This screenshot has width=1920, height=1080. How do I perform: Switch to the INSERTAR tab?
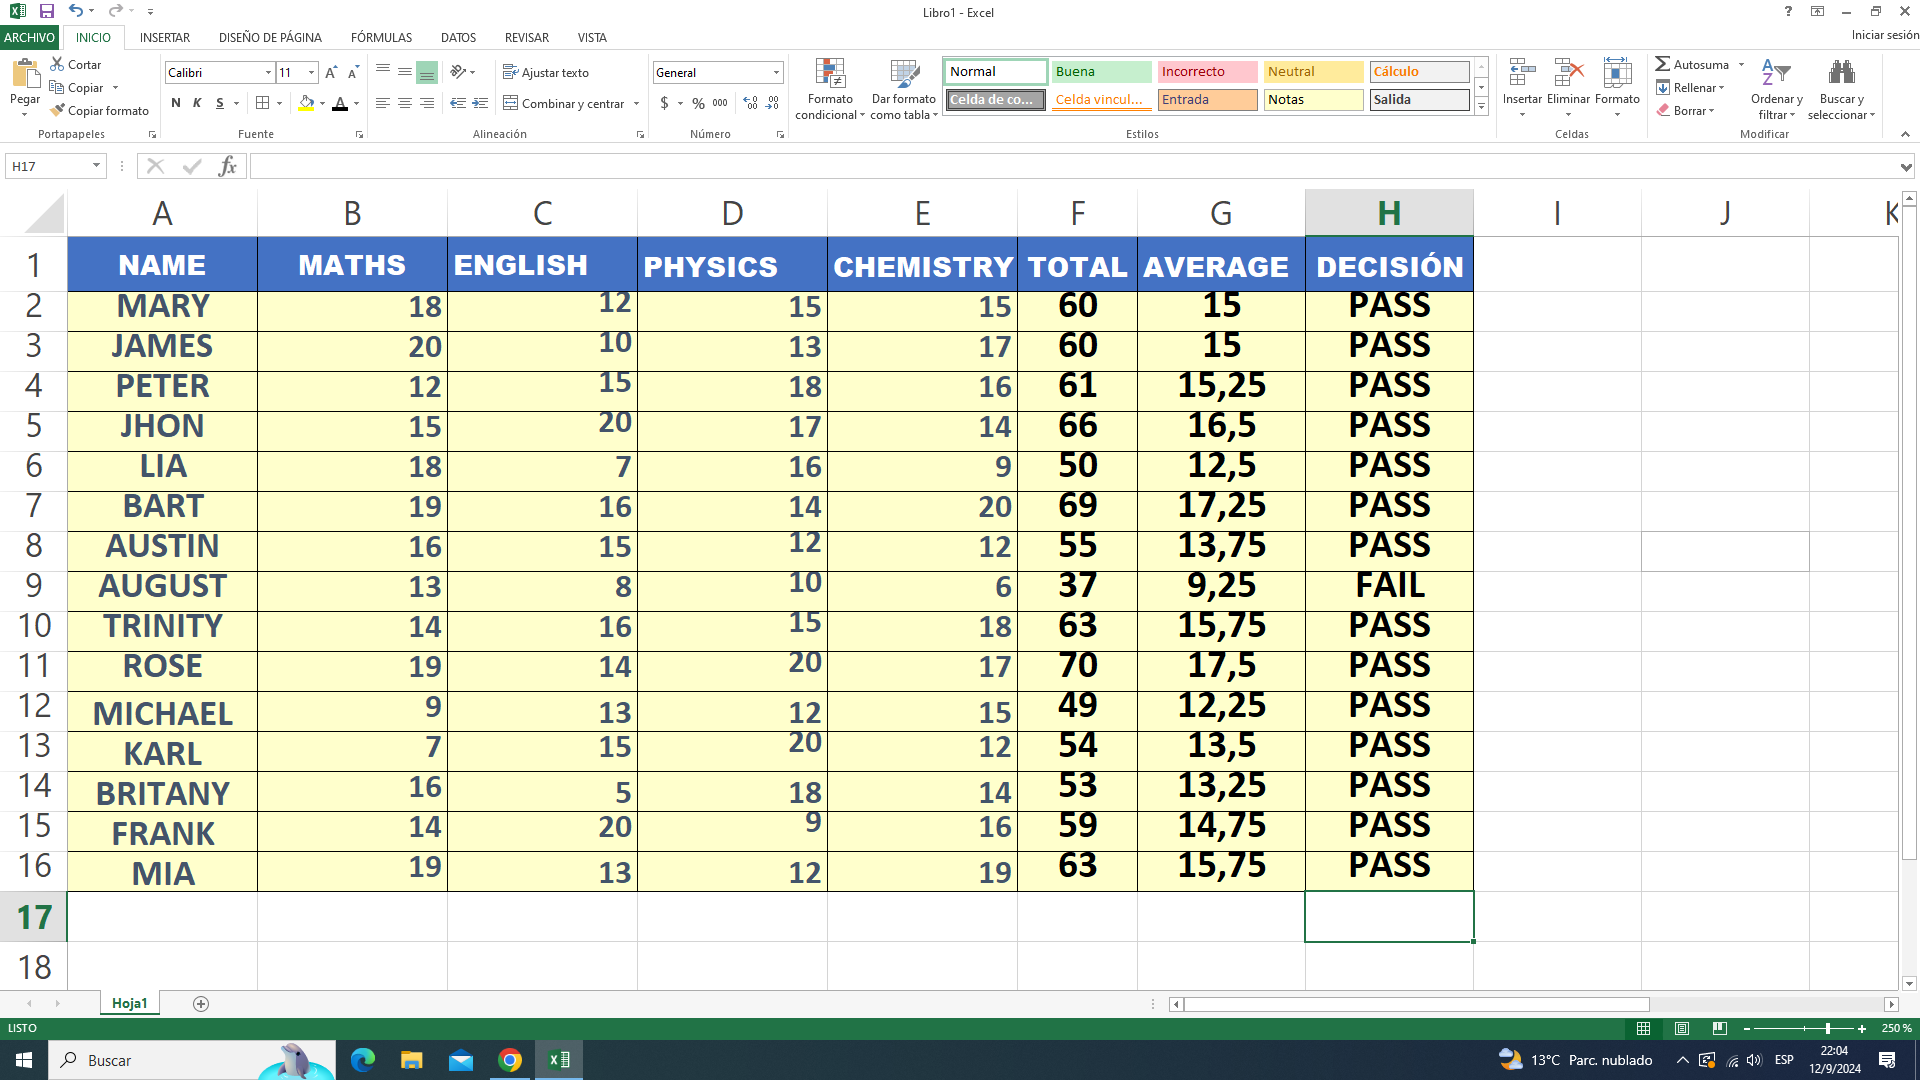[165, 37]
